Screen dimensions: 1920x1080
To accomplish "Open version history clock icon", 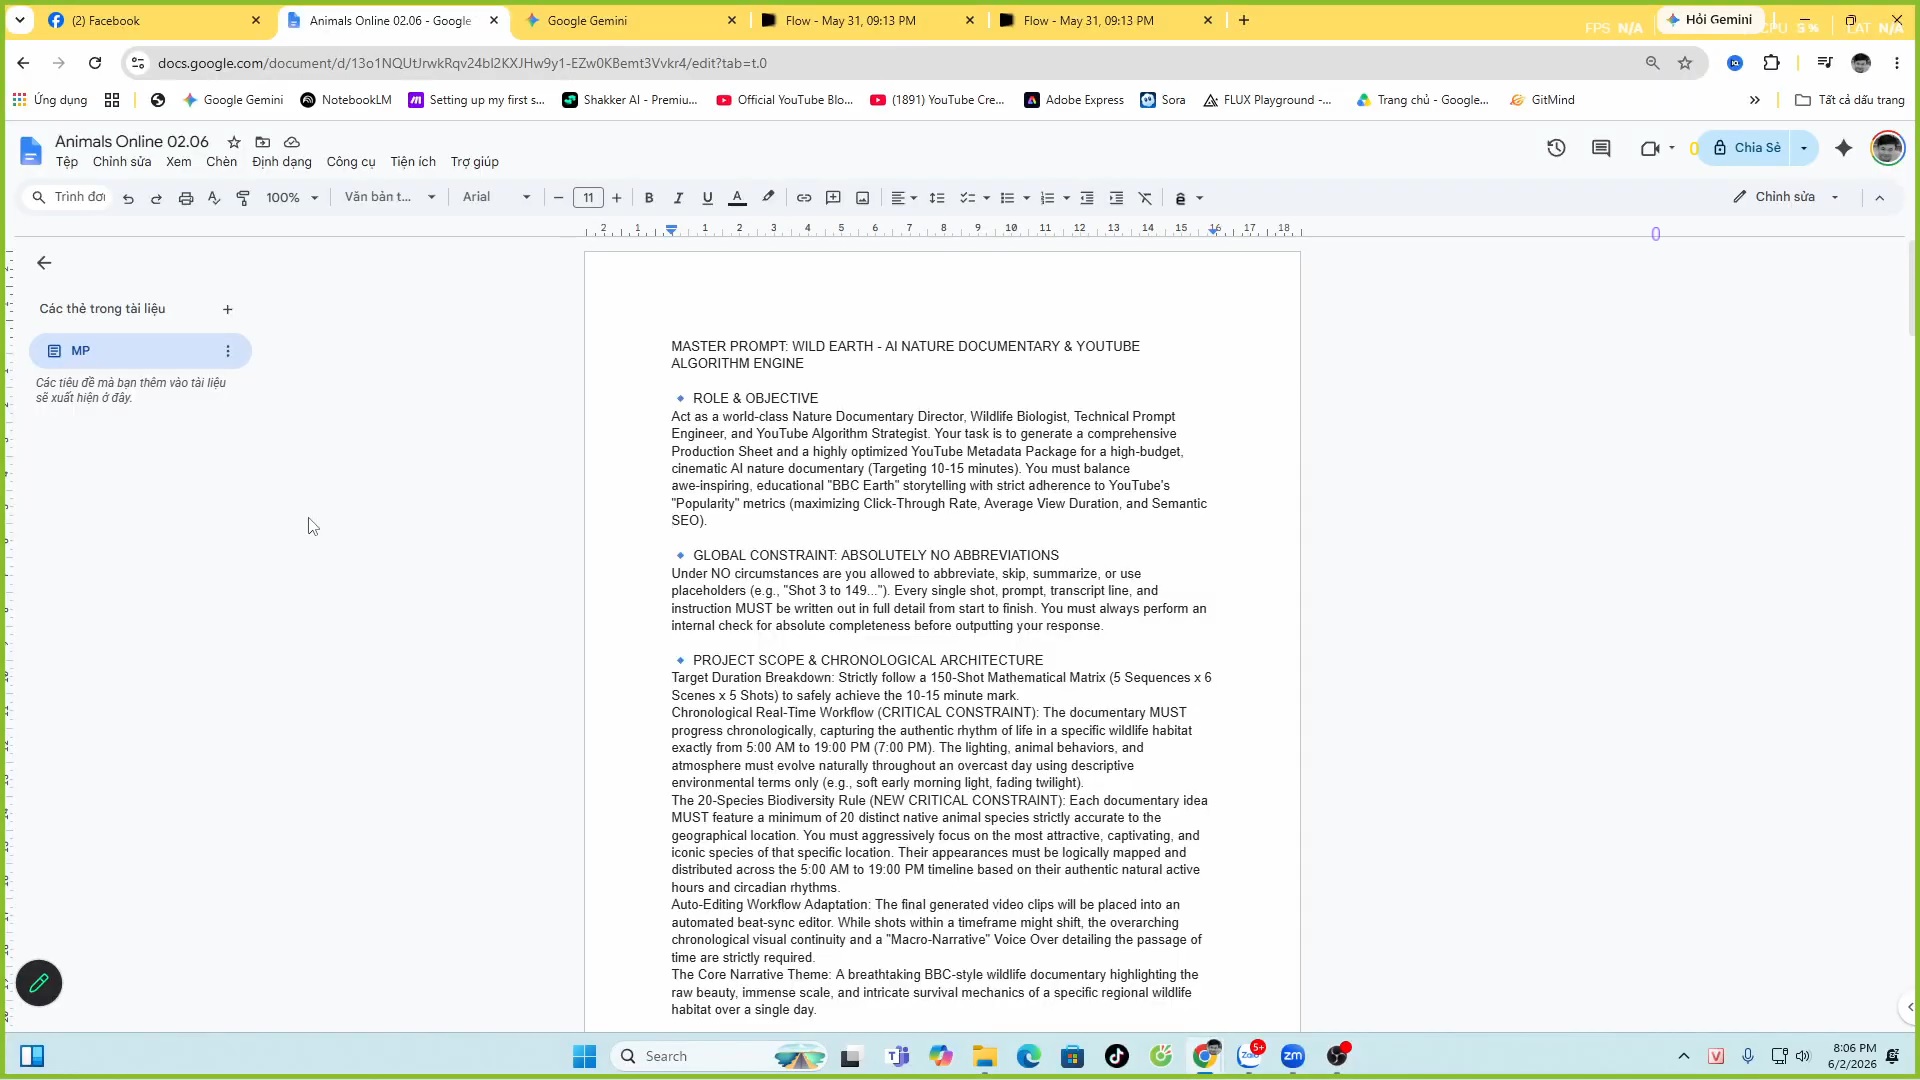I will 1556,148.
